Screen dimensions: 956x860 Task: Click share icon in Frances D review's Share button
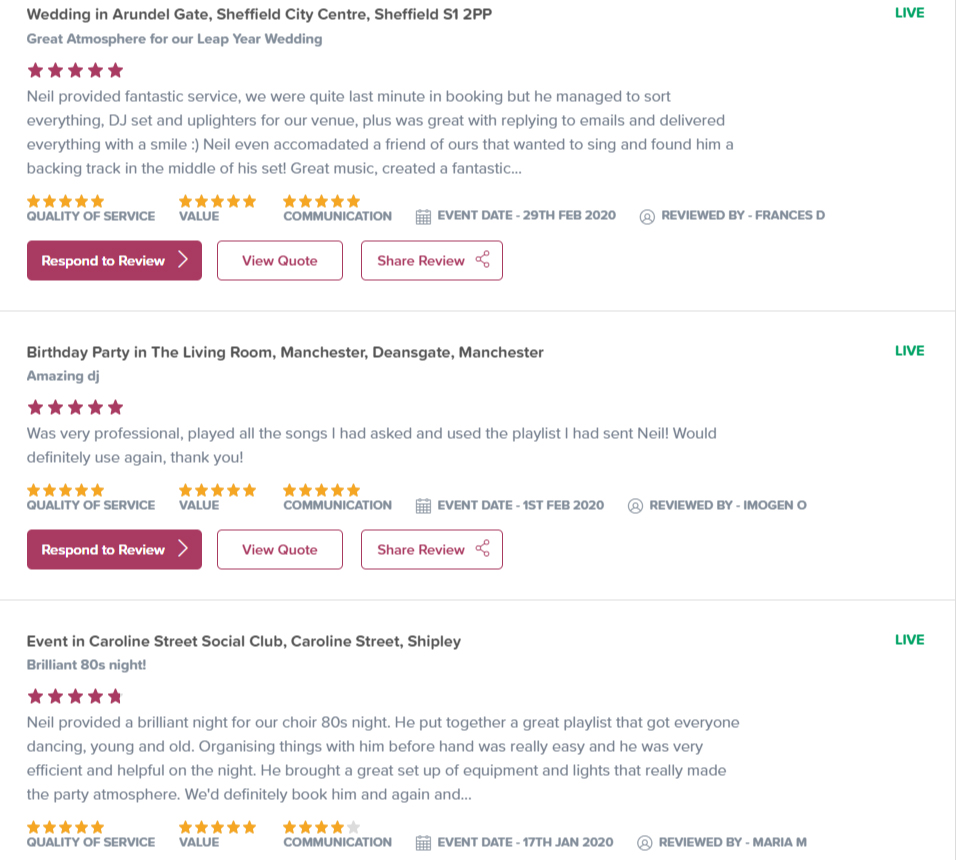pyautogui.click(x=483, y=260)
